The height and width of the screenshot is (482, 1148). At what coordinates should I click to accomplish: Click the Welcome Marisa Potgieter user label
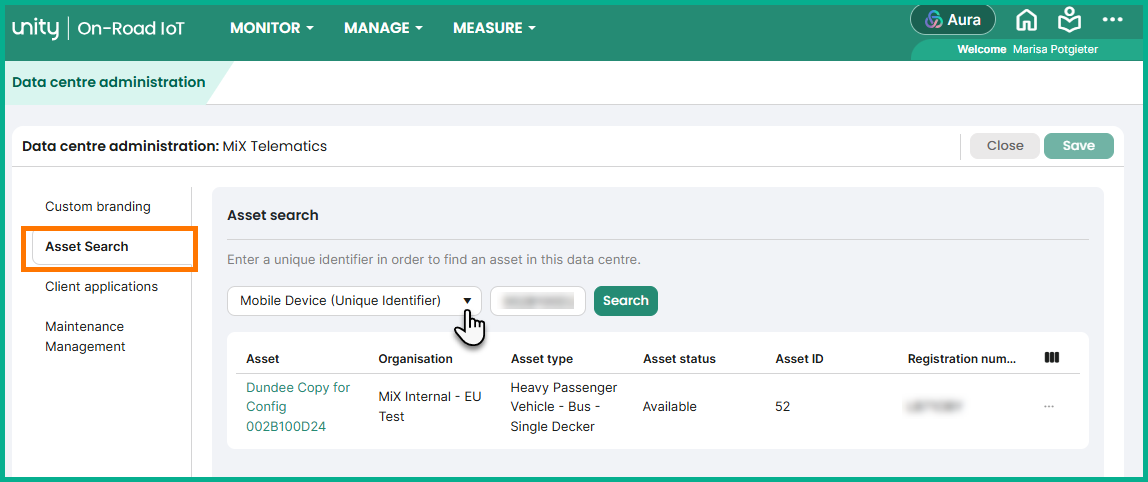coord(1027,50)
